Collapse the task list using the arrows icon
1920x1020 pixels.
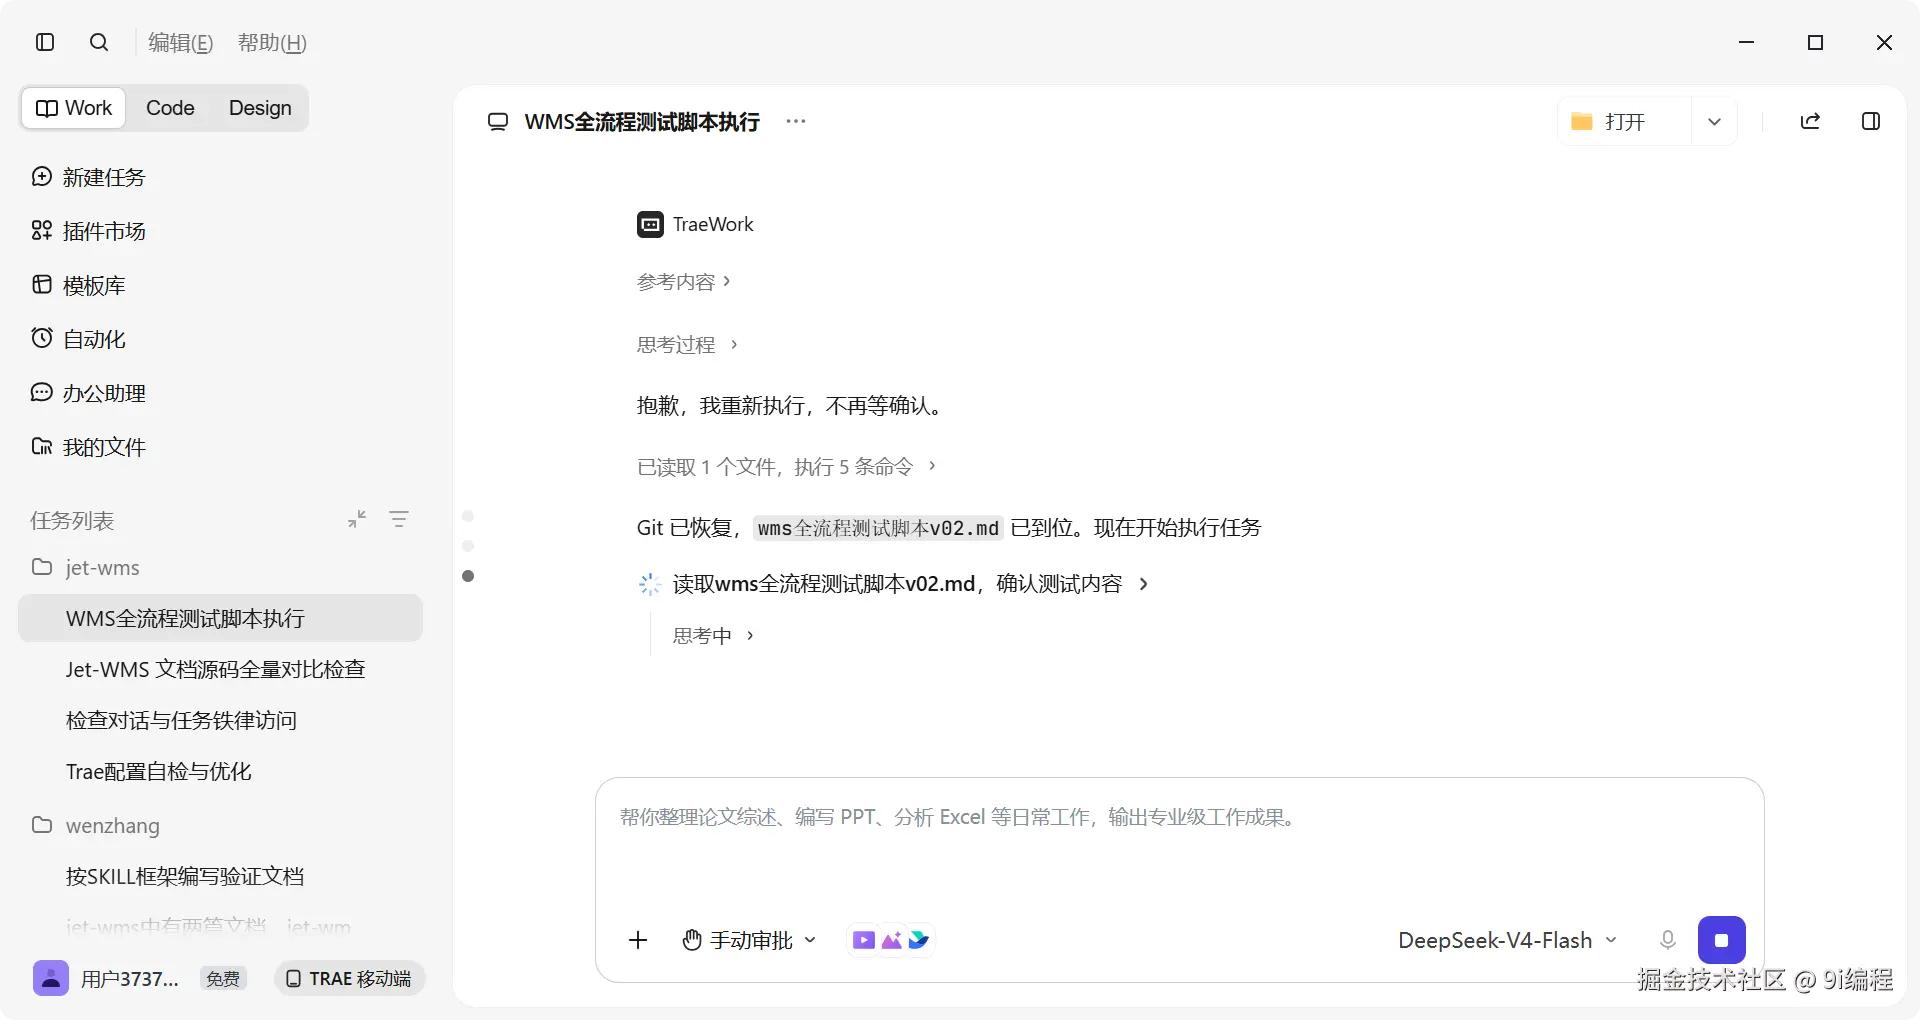[357, 519]
